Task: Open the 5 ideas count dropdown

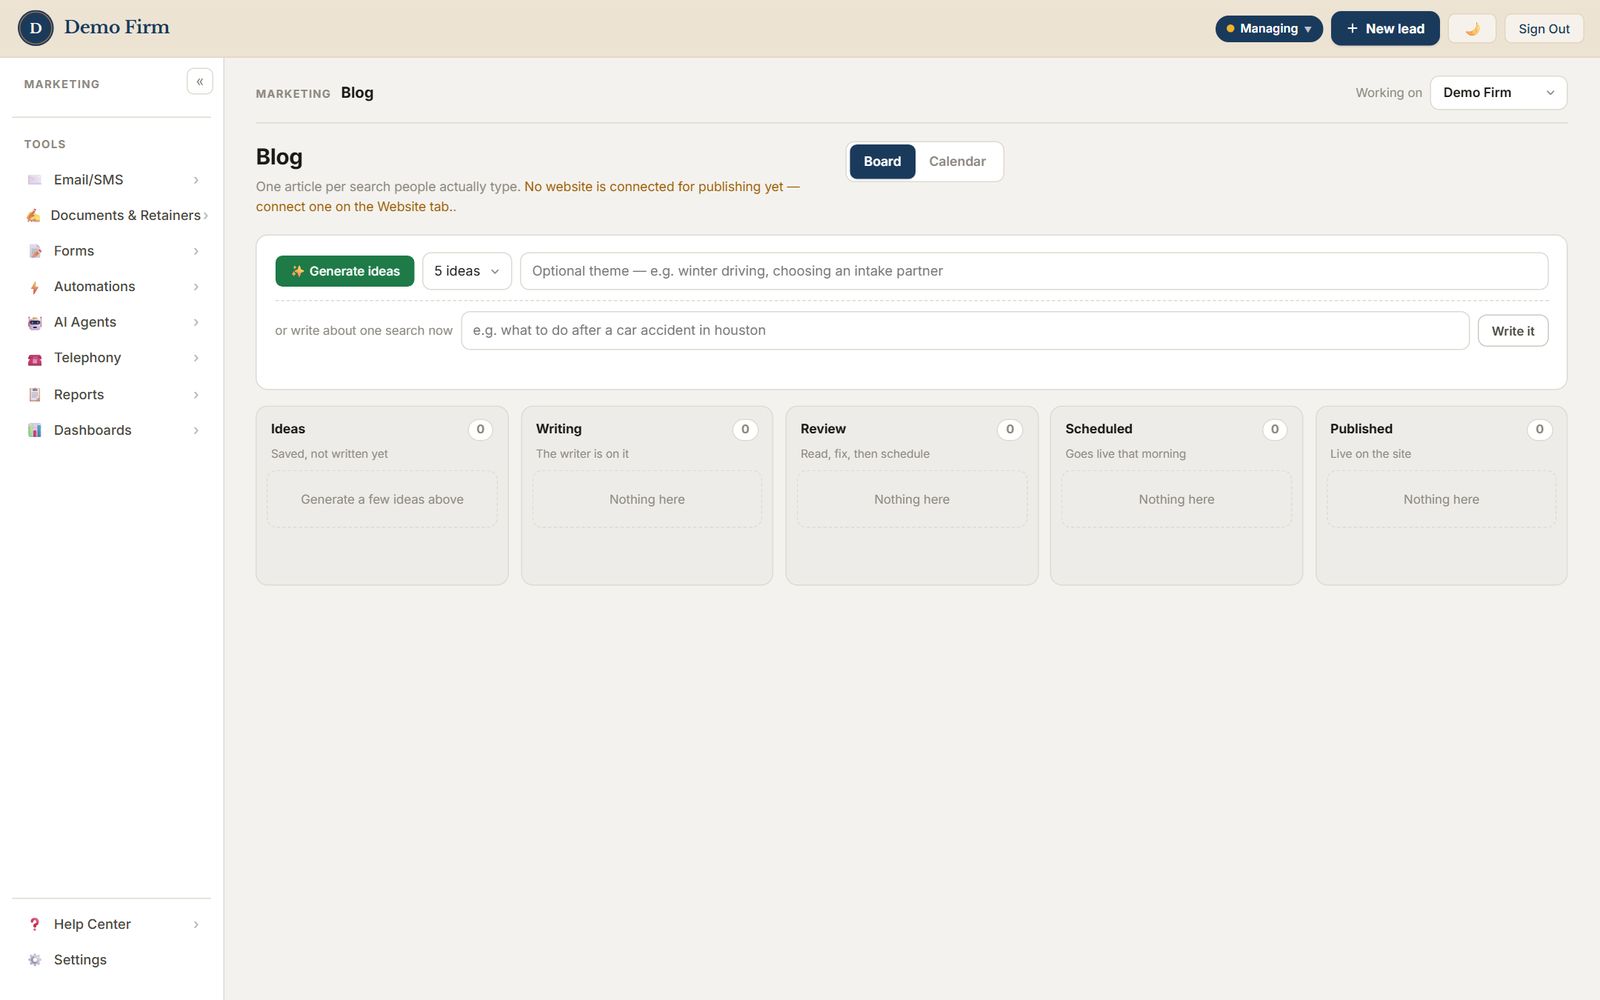Action: coord(467,271)
